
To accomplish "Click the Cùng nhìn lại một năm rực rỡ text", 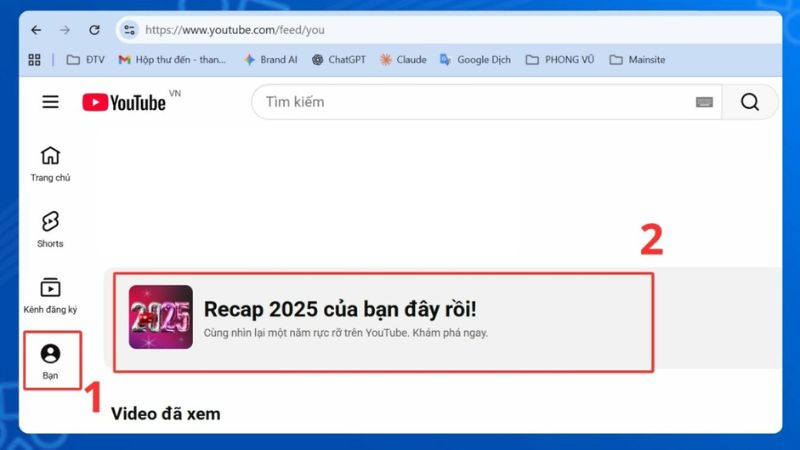I will [x=346, y=333].
